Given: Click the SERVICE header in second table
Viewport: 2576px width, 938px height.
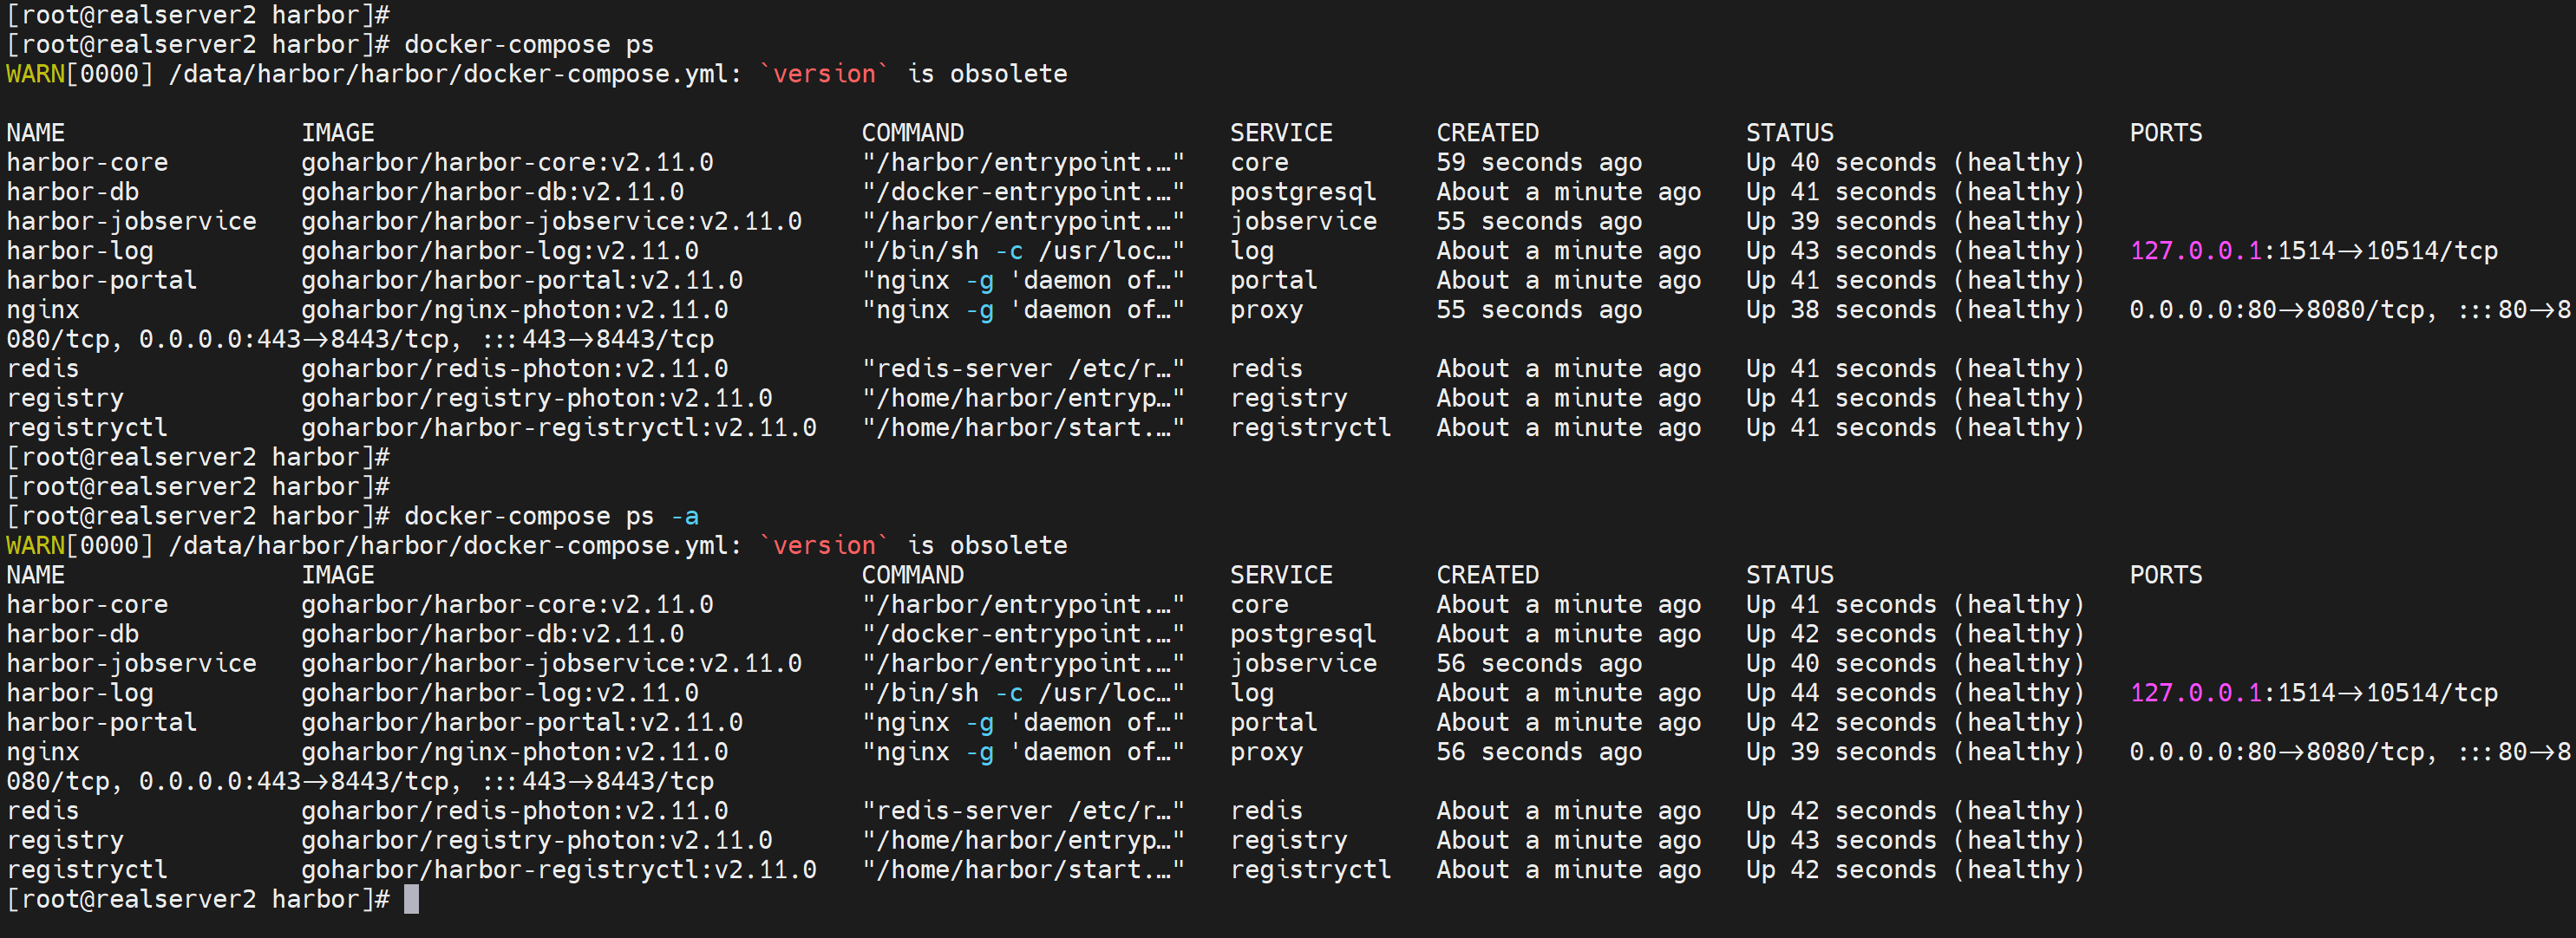Looking at the screenshot, I should [1280, 575].
